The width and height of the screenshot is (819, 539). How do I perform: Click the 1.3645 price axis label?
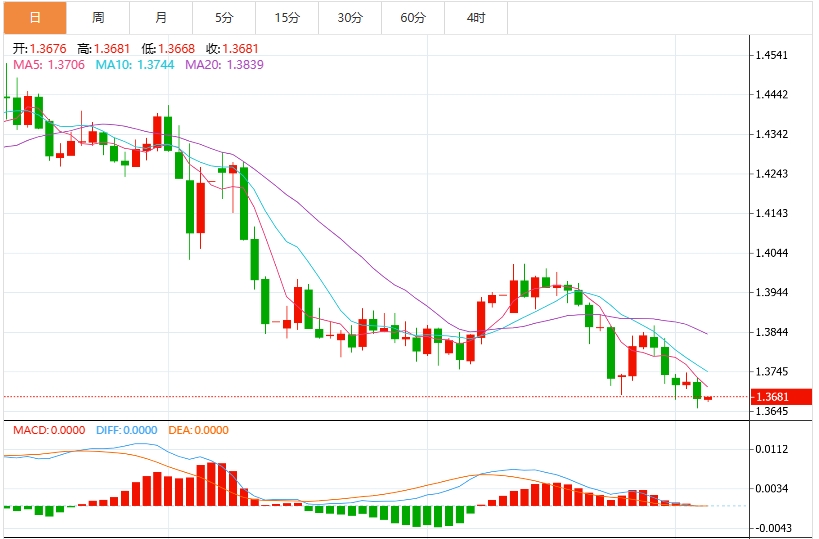tap(772, 411)
